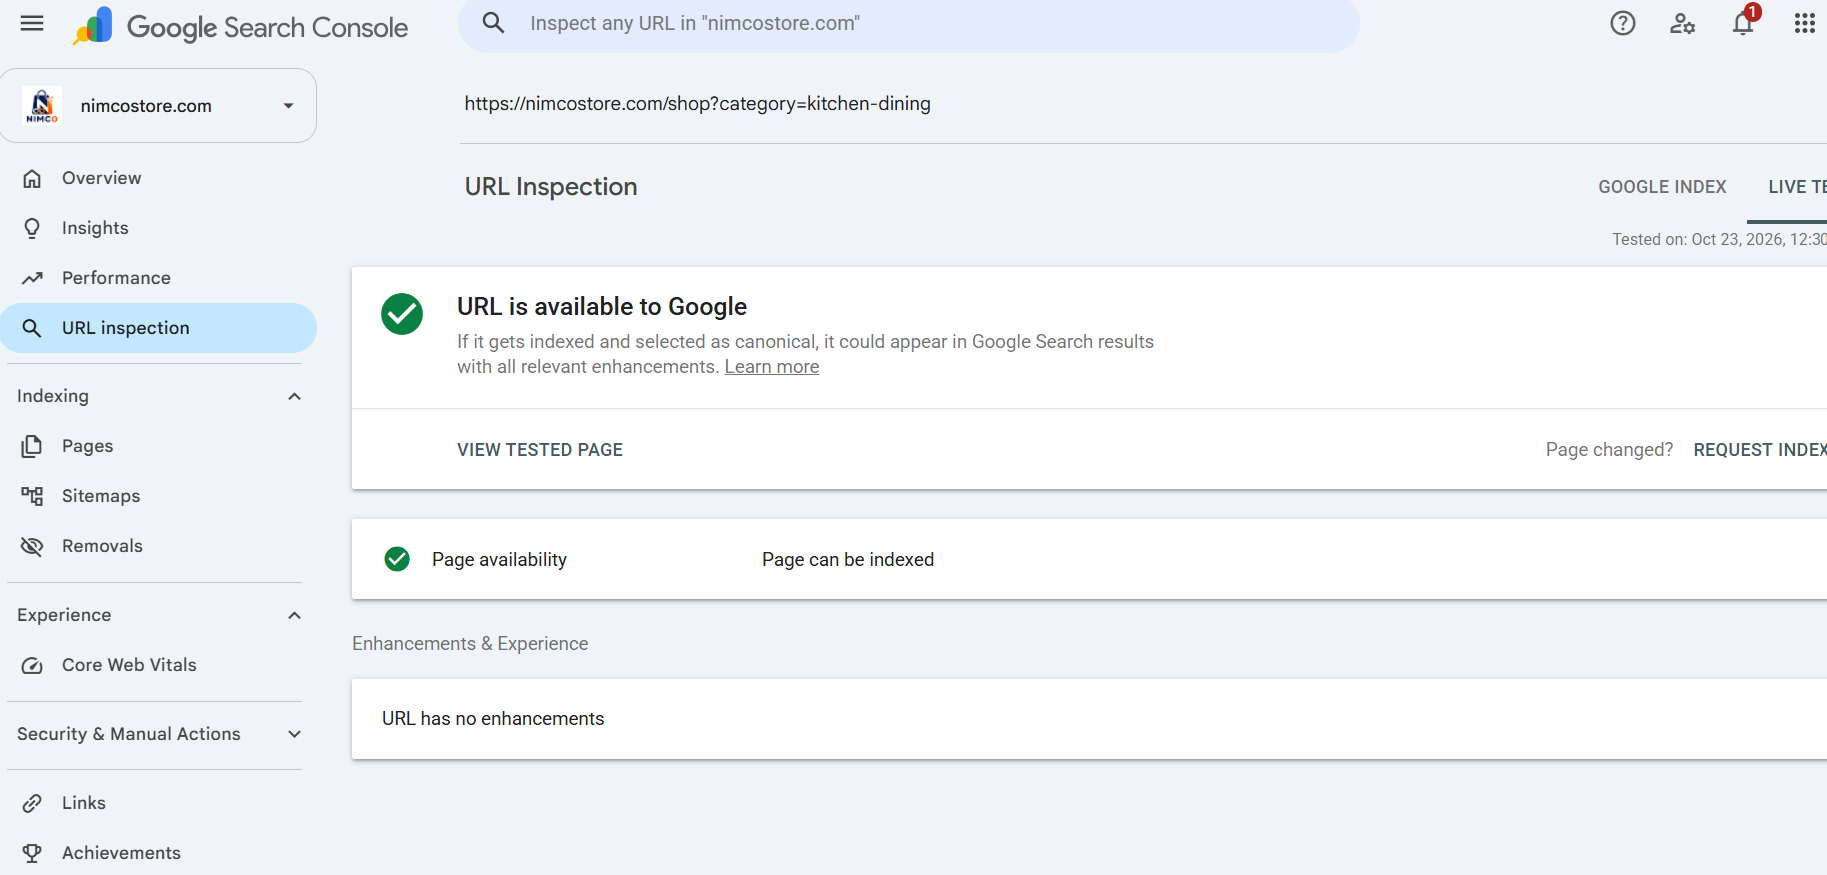Viewport: 1827px width, 875px height.
Task: Click the Links chain icon
Action: pos(32,803)
